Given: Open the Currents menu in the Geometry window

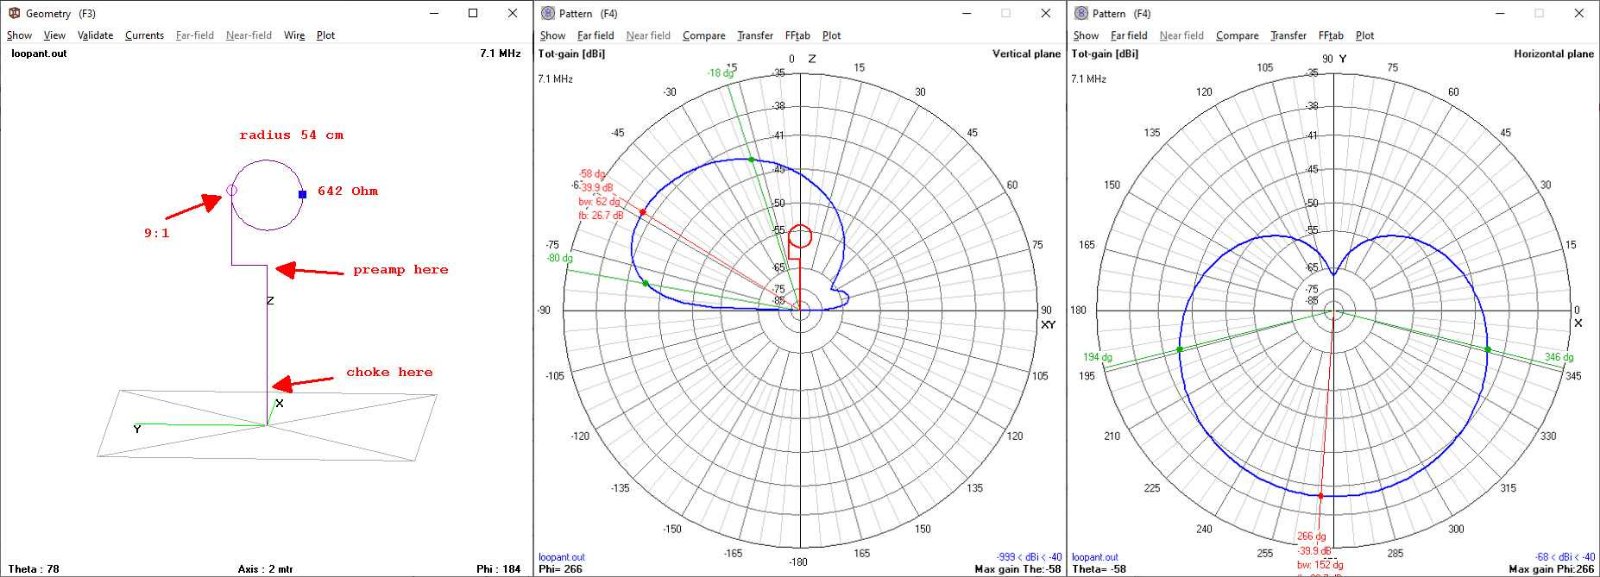Looking at the screenshot, I should [144, 35].
